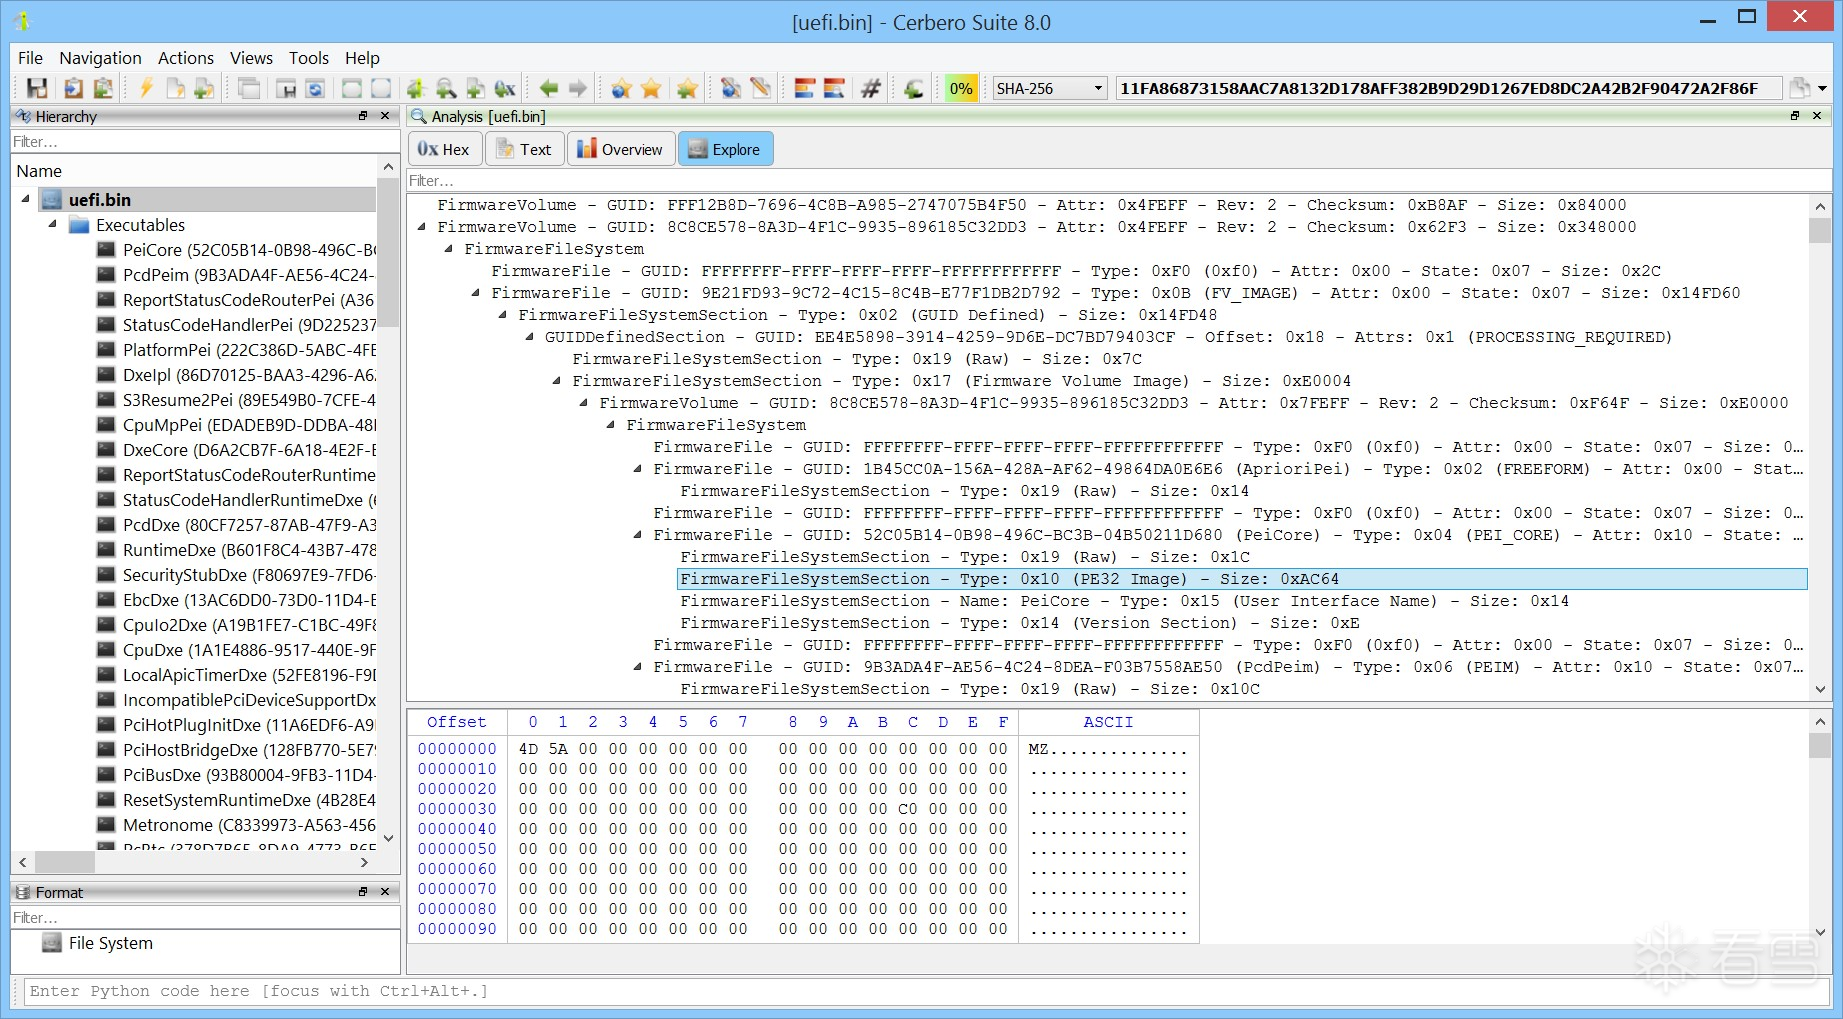Click the Explore tree filter field

(1119, 181)
